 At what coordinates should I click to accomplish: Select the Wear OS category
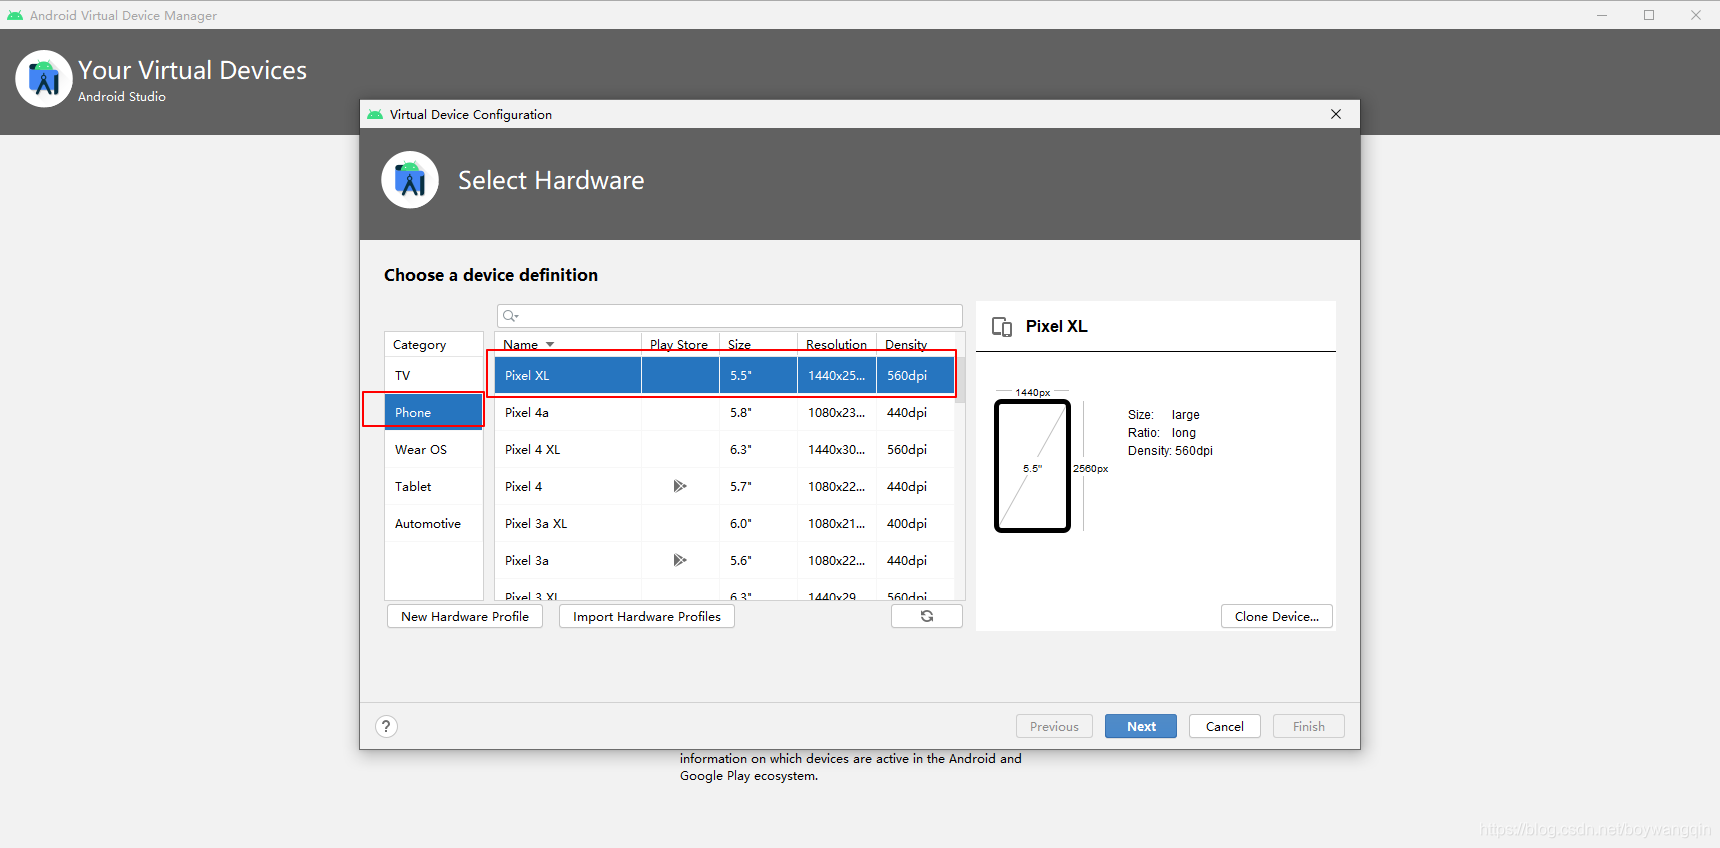[x=434, y=450]
